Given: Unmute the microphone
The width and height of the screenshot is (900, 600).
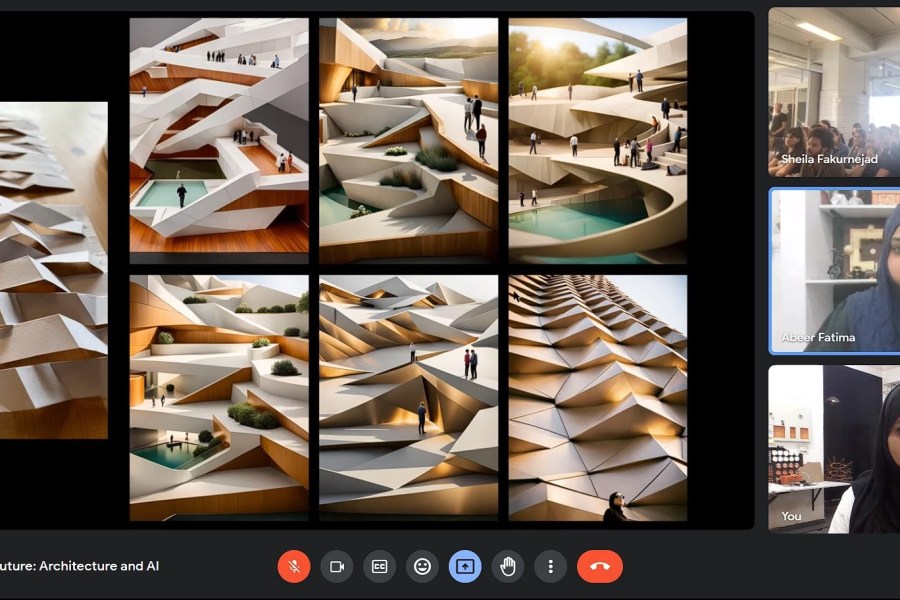Looking at the screenshot, I should point(293,566).
